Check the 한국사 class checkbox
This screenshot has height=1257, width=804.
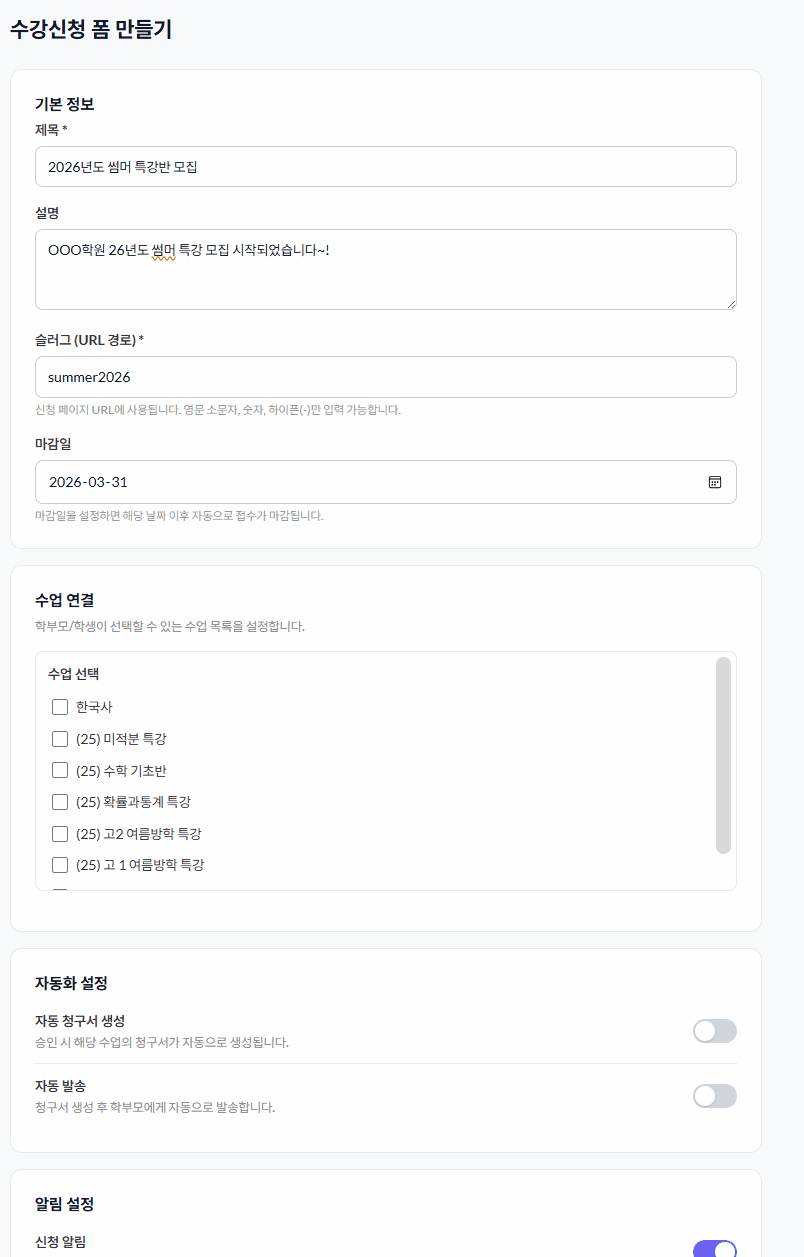(60, 707)
